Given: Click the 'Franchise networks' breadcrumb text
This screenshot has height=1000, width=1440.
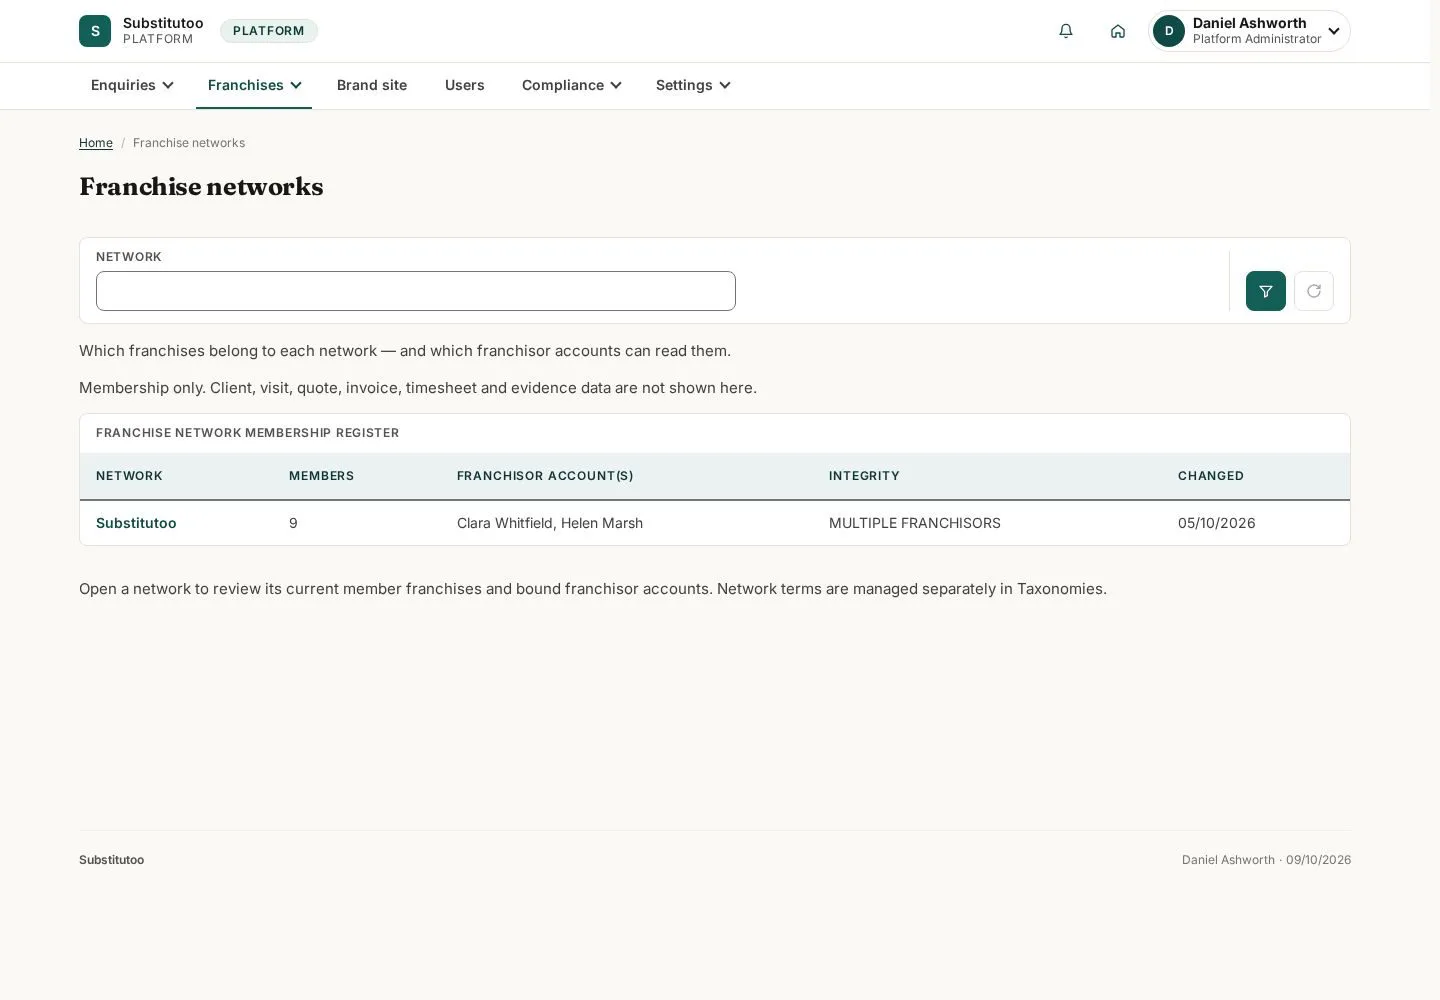Looking at the screenshot, I should (189, 143).
